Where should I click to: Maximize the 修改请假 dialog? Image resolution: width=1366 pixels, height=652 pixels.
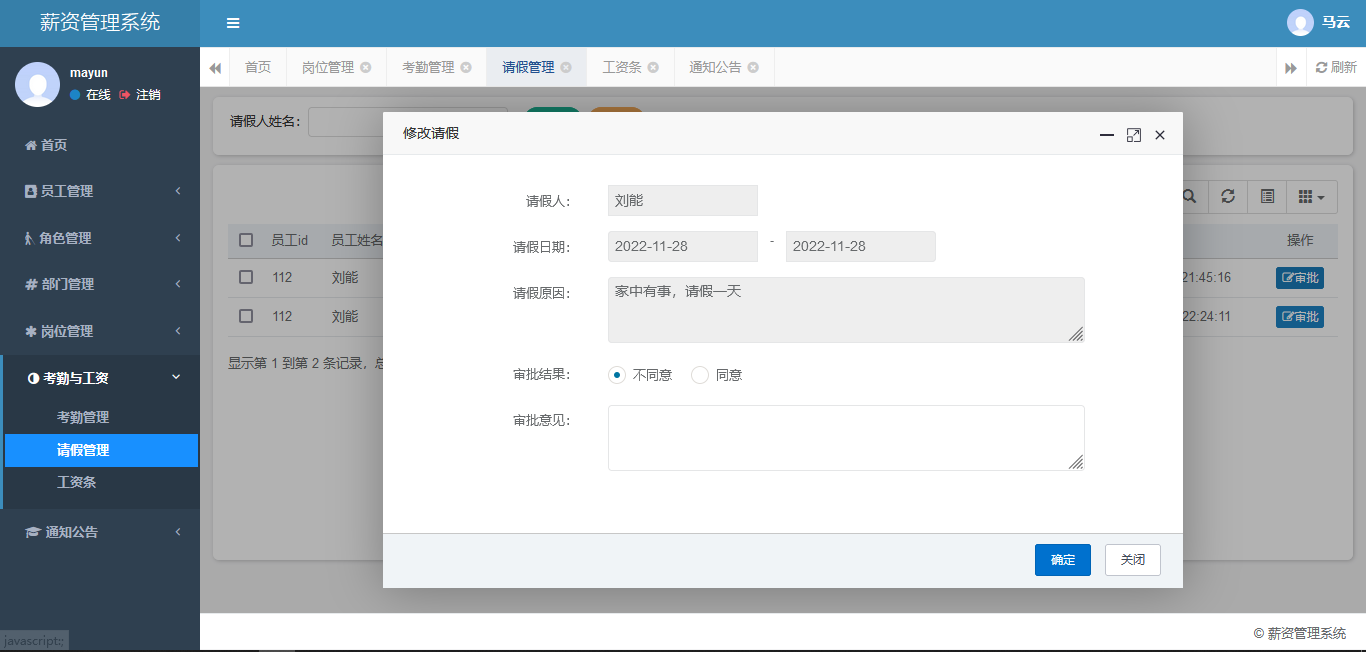[x=1133, y=135]
